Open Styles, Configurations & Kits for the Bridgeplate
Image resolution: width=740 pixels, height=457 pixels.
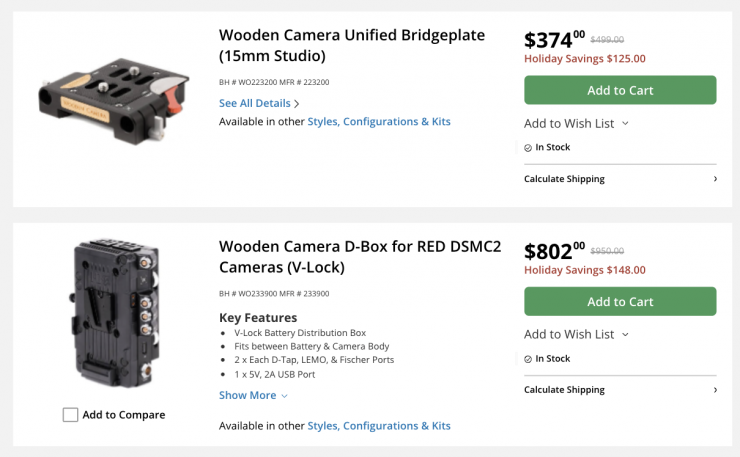pos(379,122)
